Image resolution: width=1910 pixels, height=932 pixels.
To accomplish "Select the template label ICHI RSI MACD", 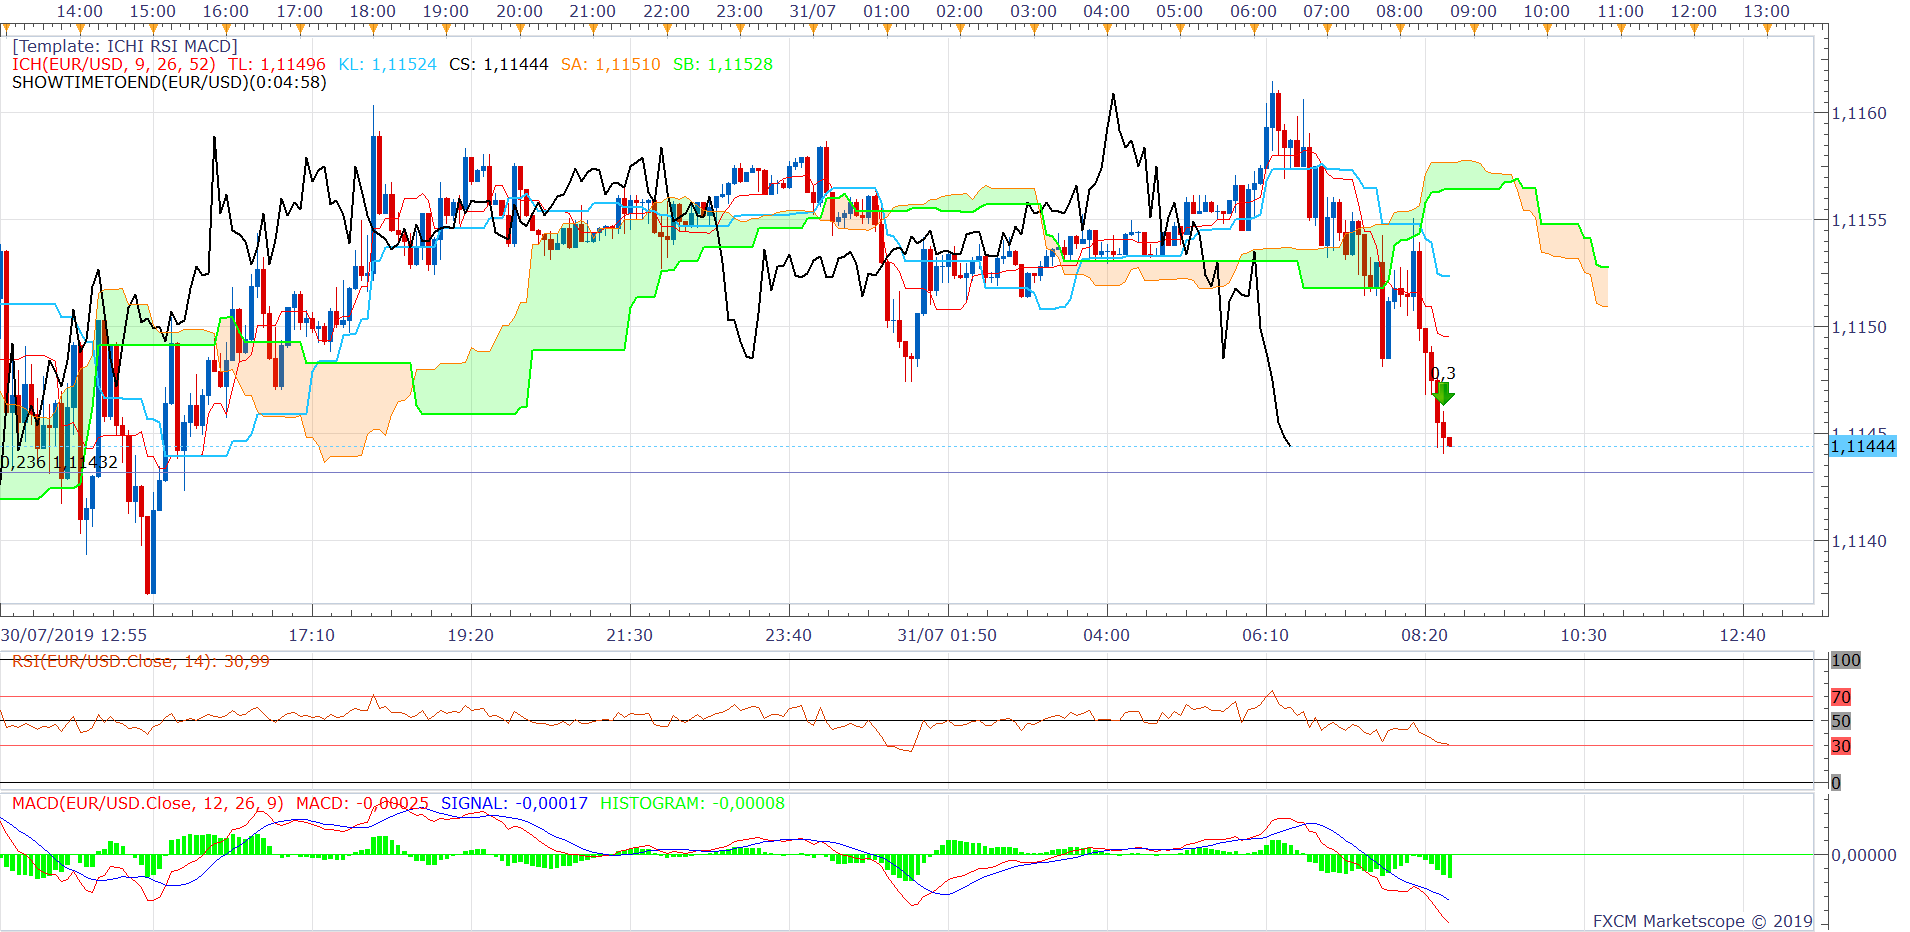I will [x=125, y=46].
